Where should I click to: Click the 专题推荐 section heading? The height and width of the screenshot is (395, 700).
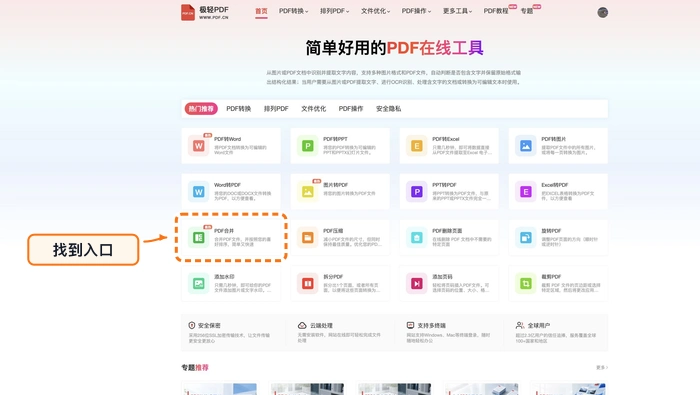coord(195,367)
